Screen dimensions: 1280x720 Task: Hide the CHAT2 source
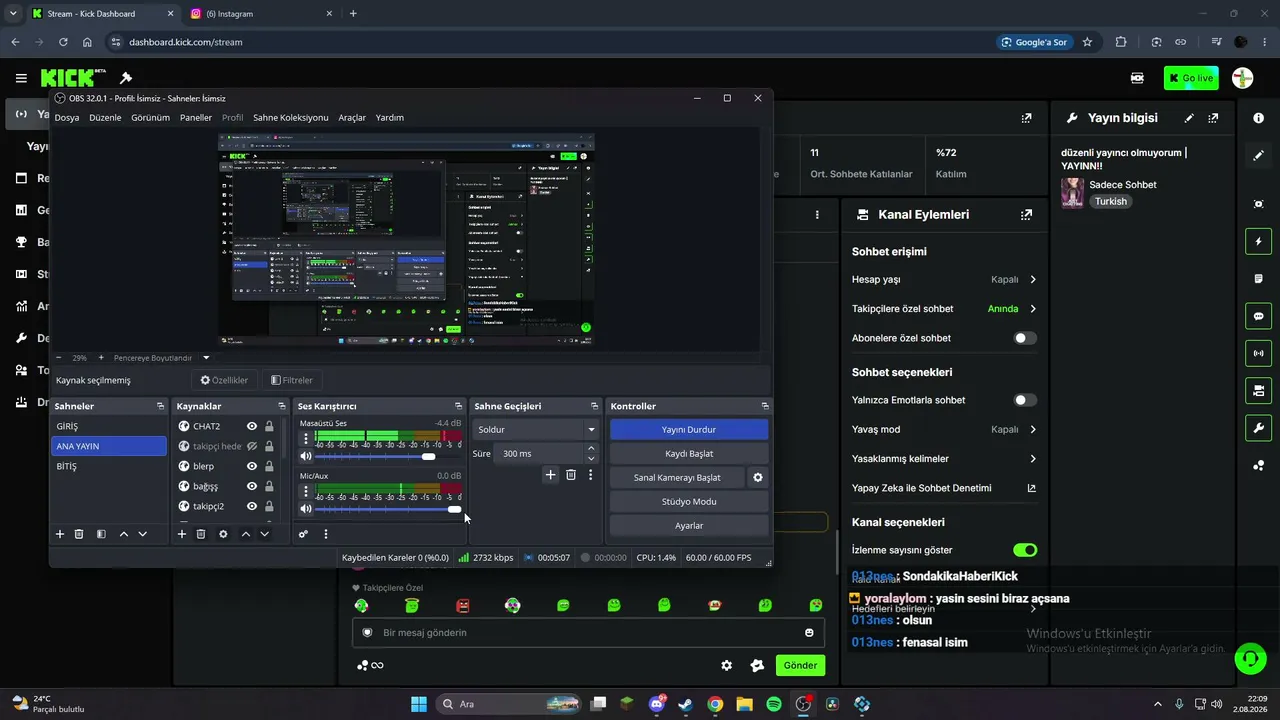point(252,426)
